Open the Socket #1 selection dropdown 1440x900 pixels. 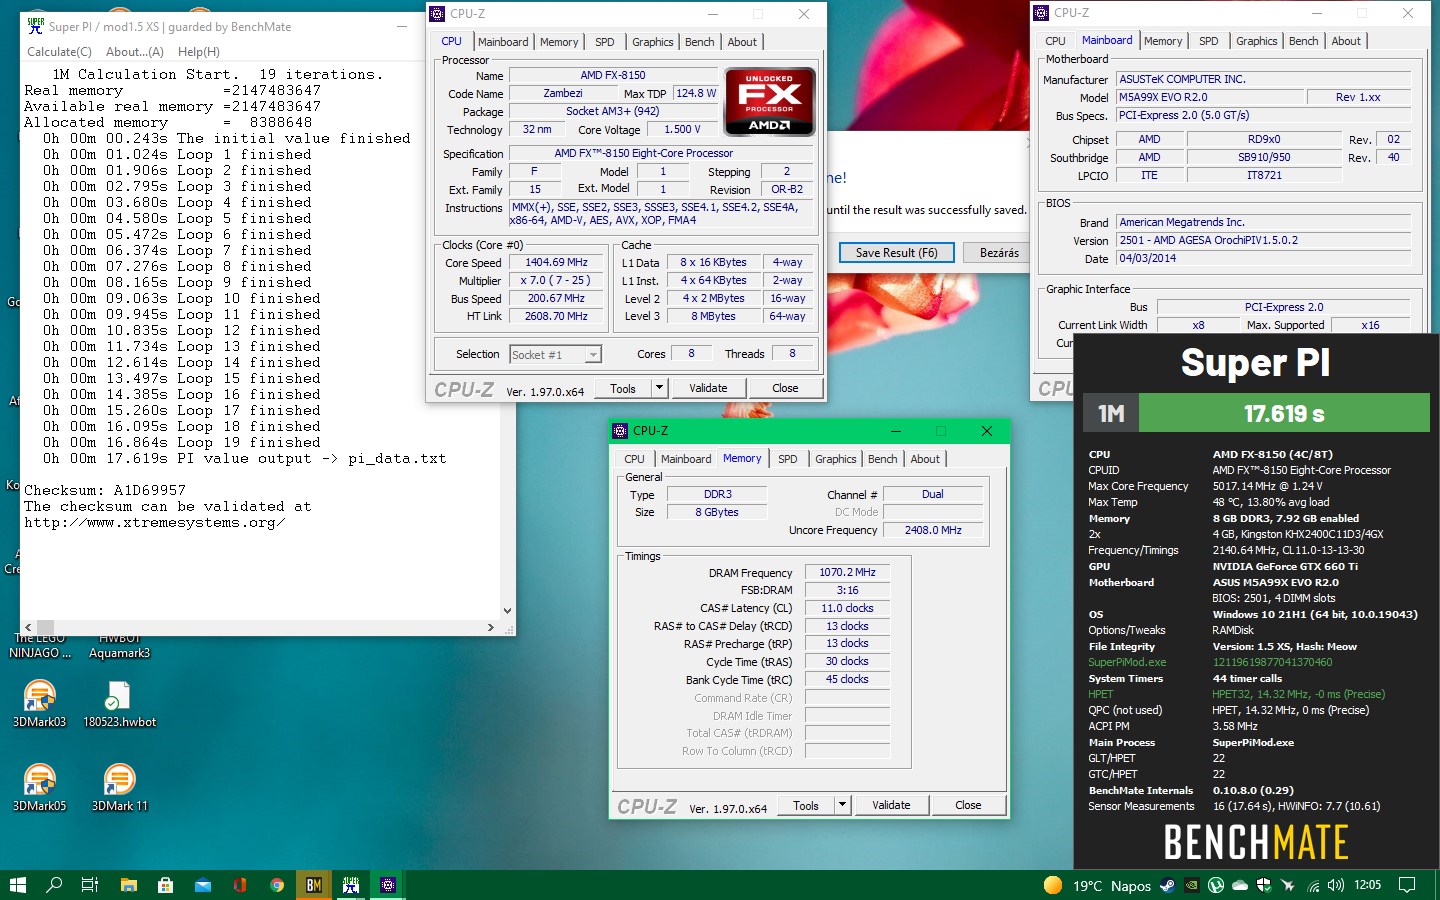[x=556, y=354]
